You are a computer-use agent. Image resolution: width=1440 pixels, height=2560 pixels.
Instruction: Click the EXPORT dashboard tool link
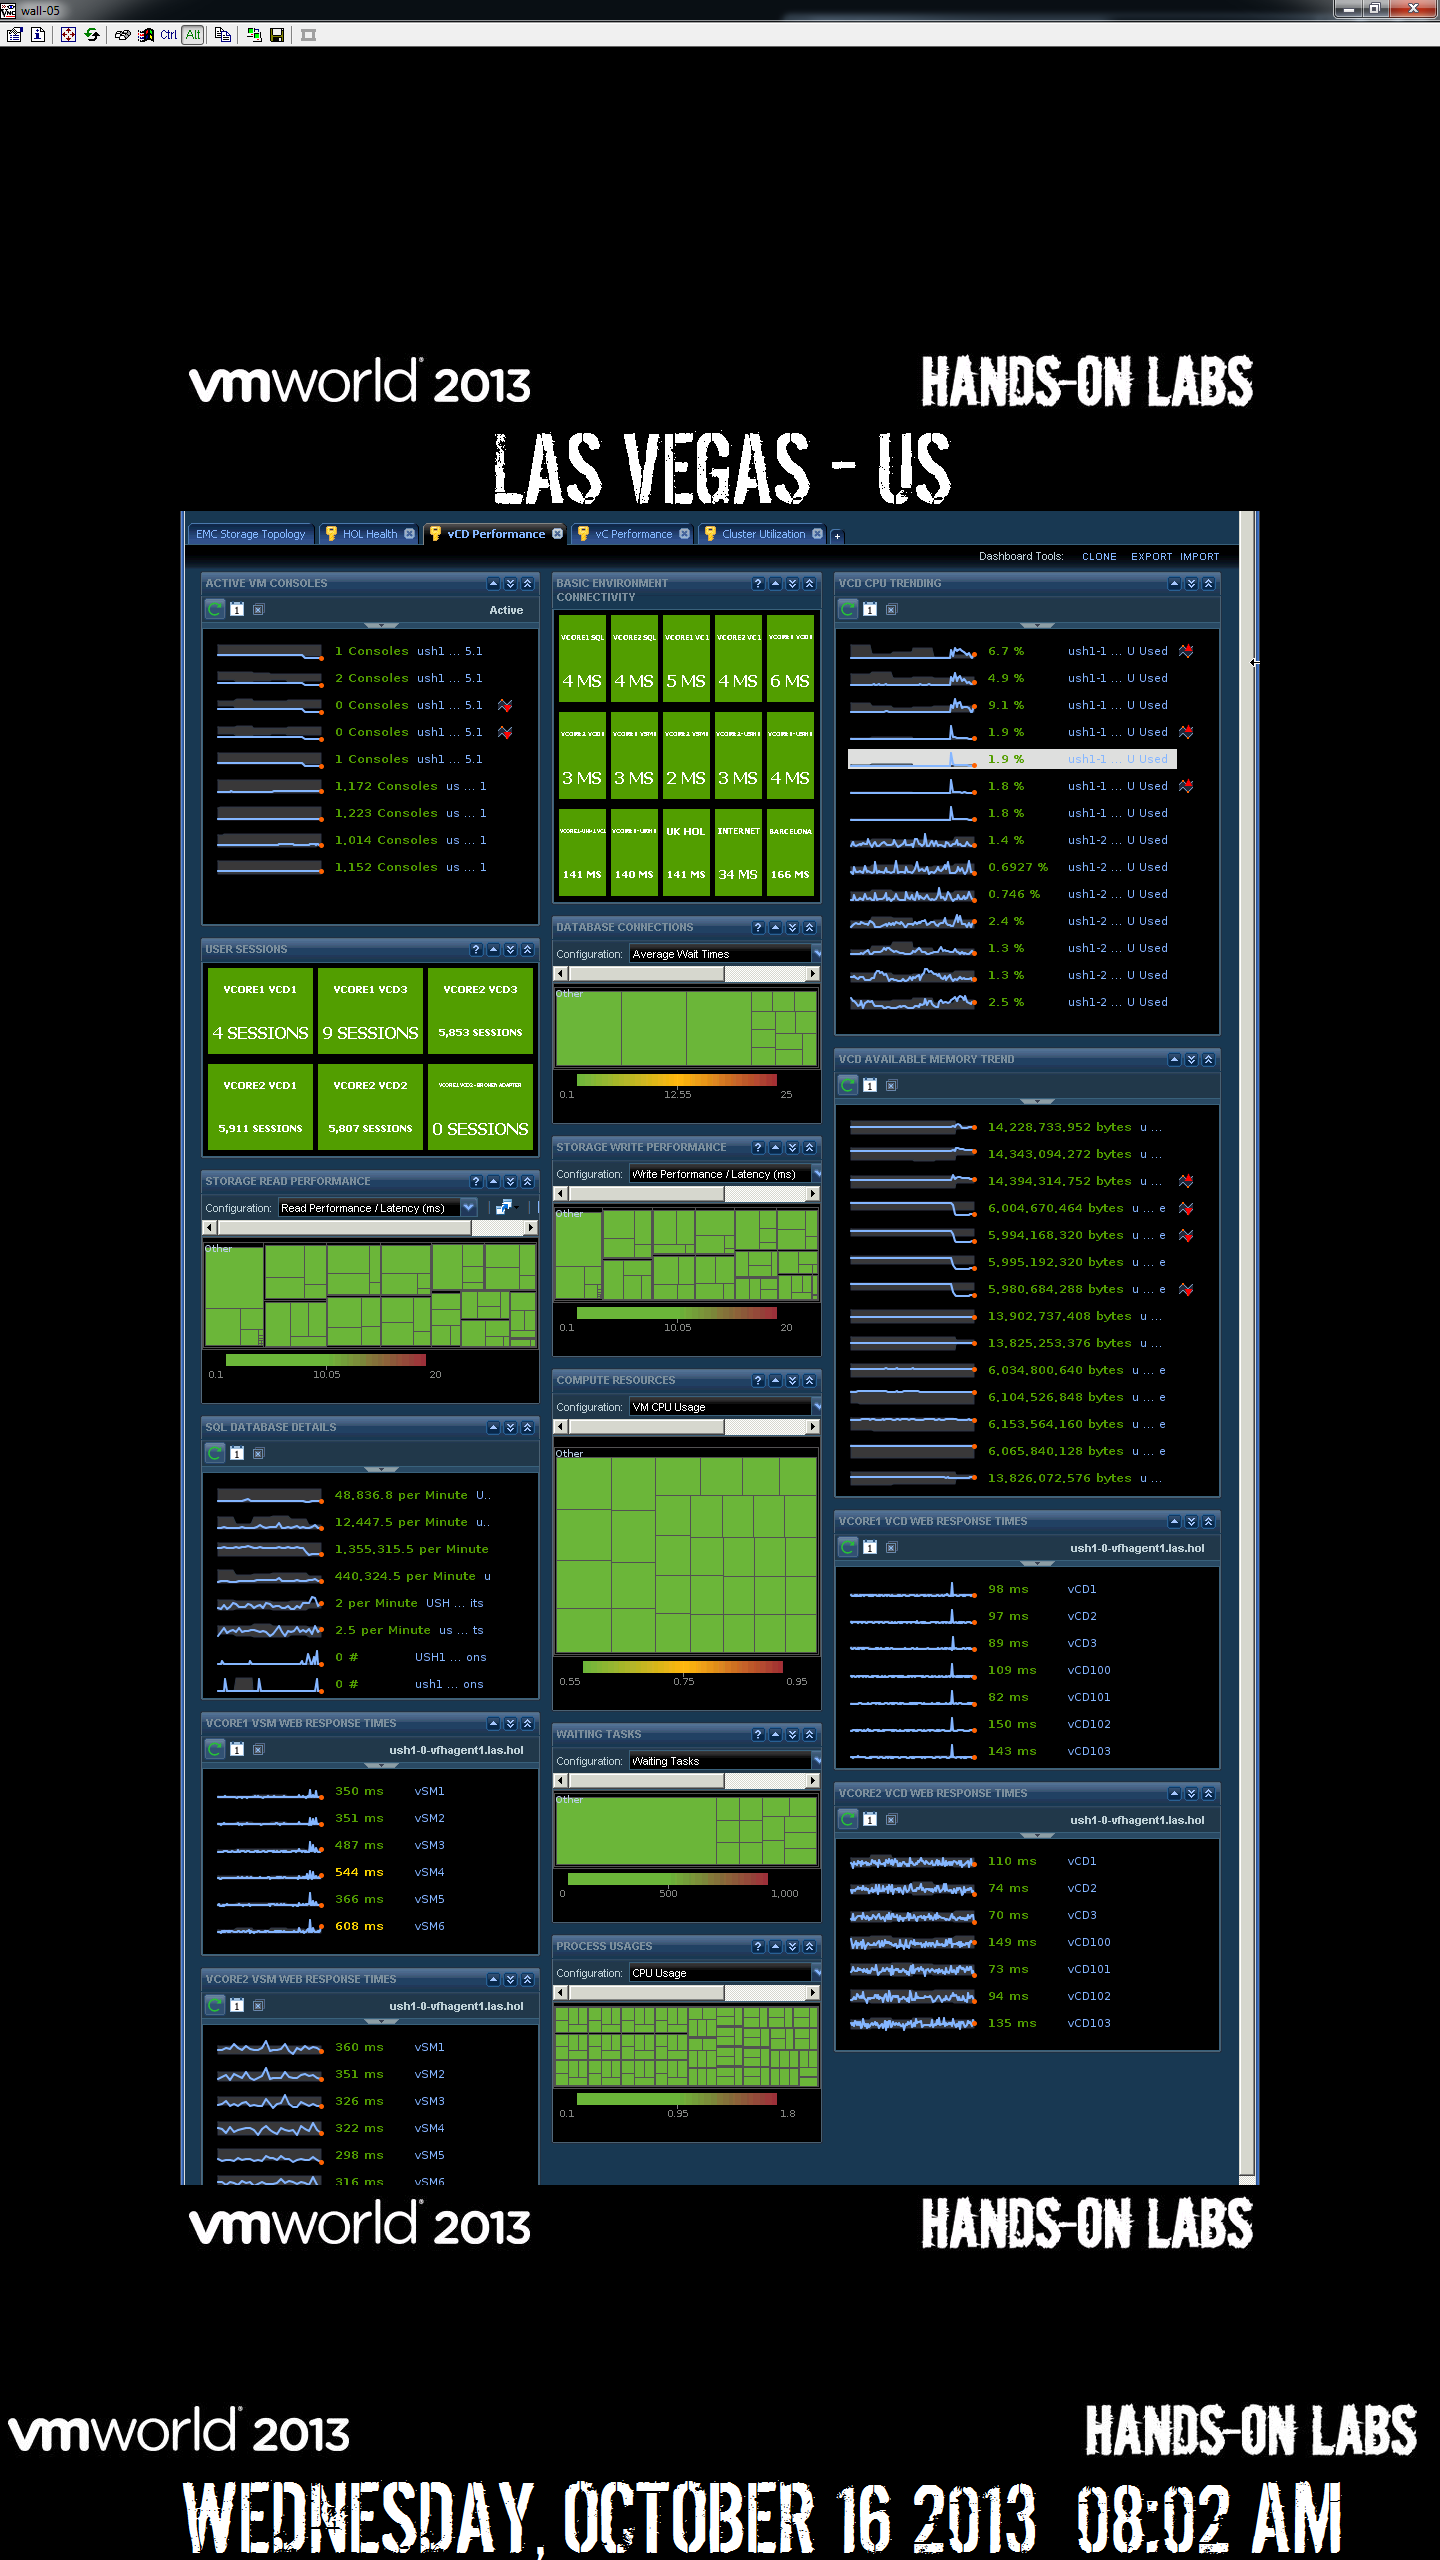(x=1151, y=557)
